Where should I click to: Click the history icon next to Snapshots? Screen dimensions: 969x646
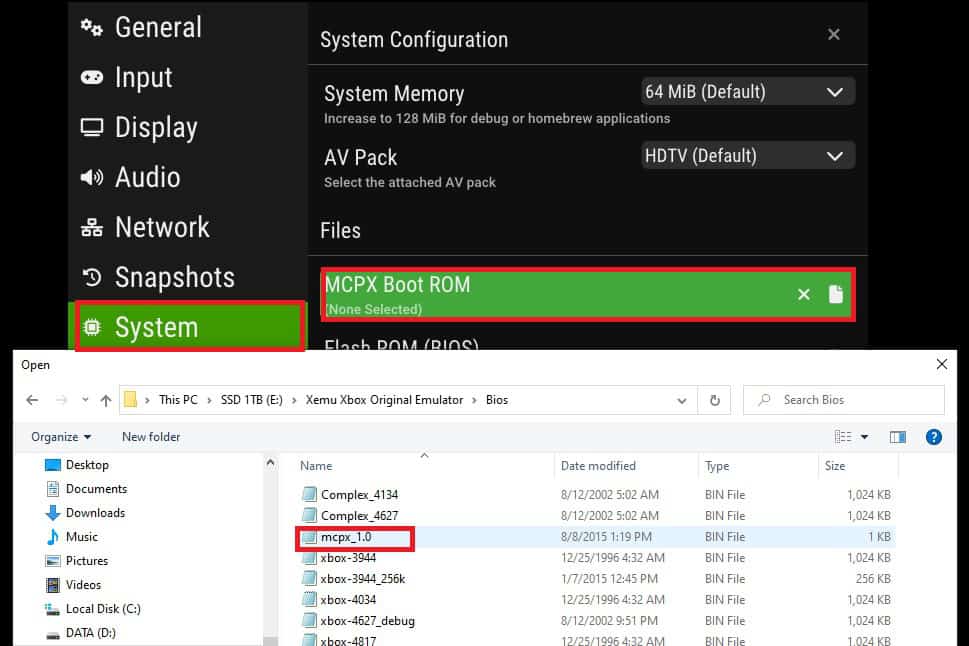[91, 278]
